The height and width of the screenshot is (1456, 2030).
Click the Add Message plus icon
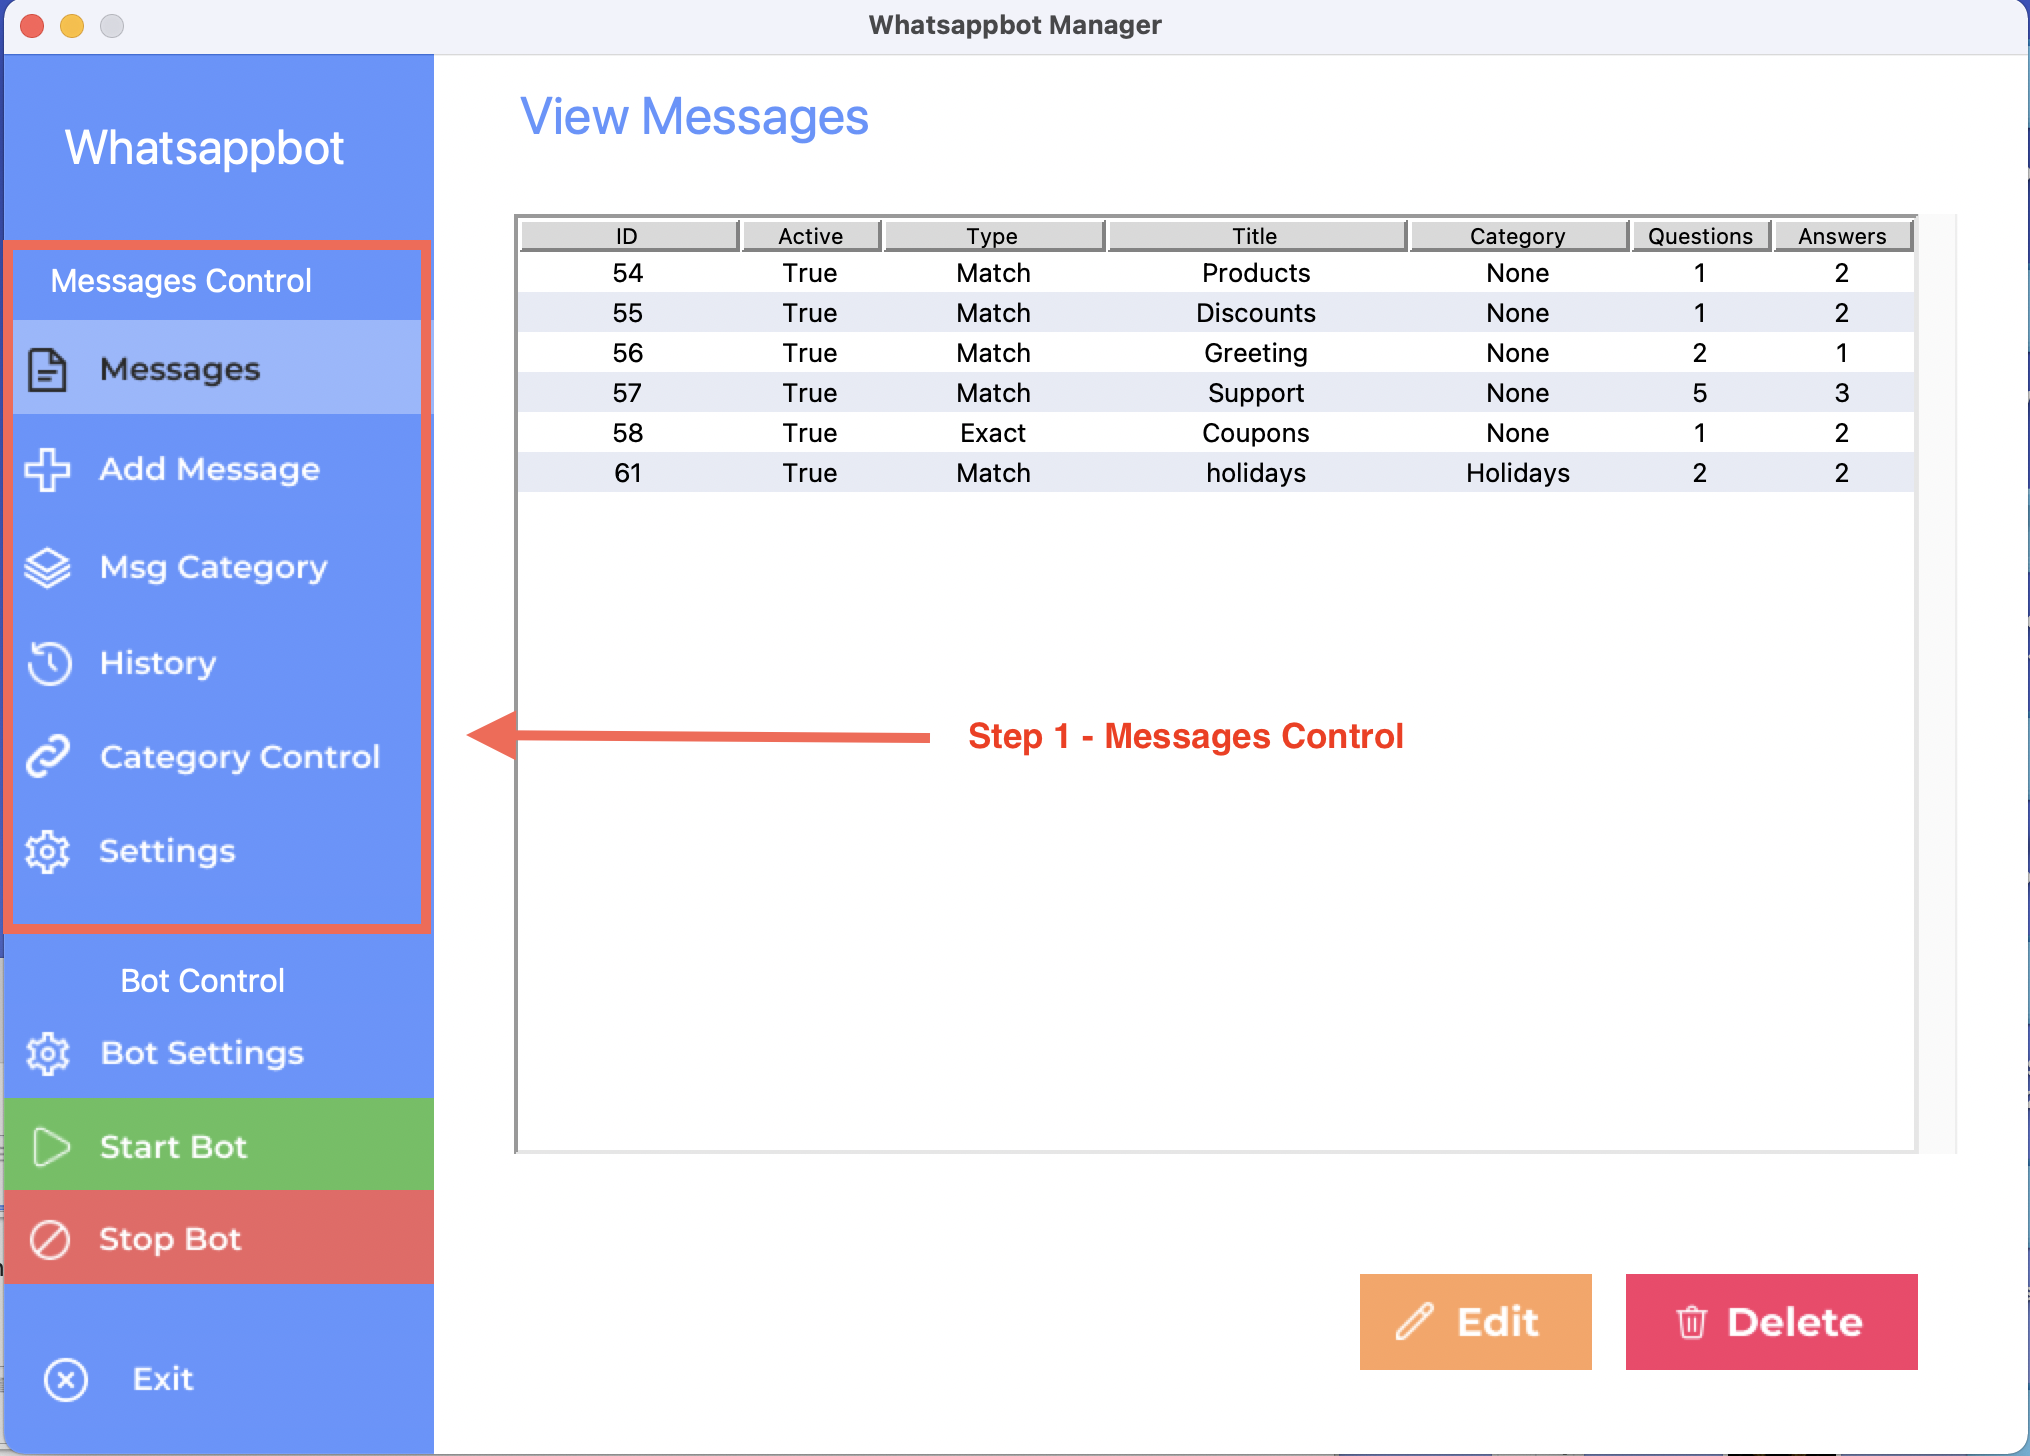(x=47, y=469)
